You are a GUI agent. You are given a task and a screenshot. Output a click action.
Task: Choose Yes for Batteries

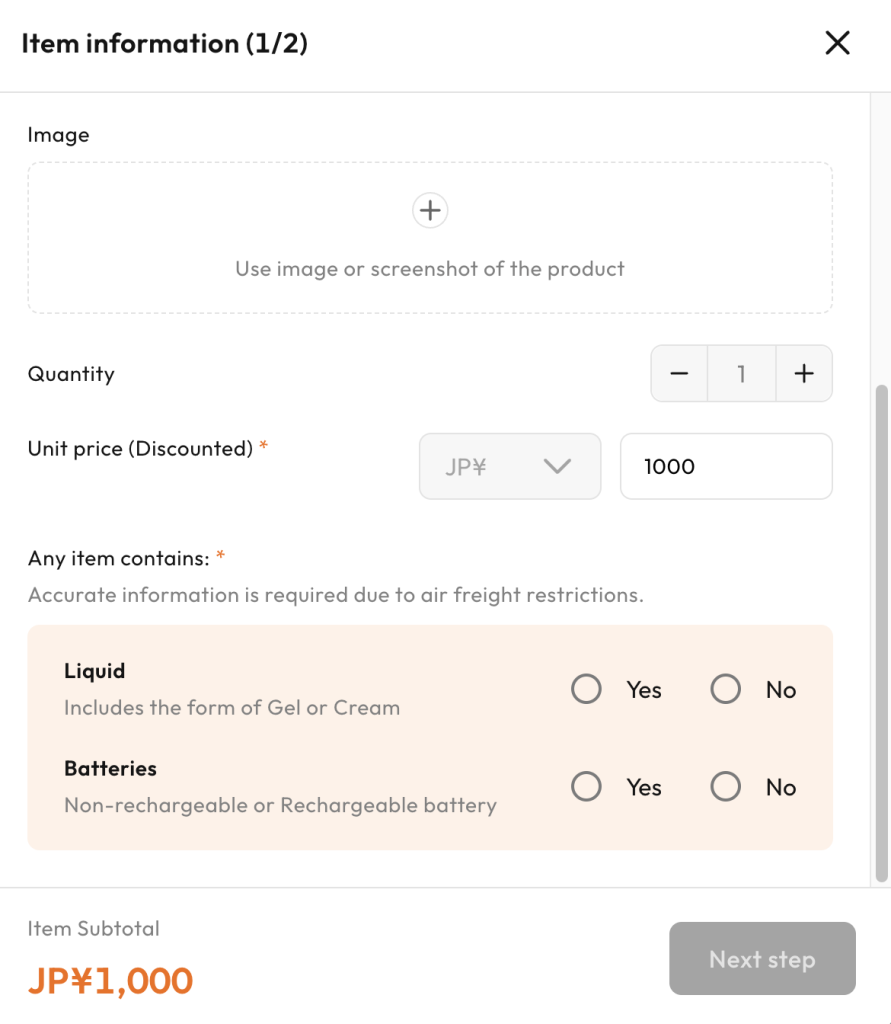point(586,788)
